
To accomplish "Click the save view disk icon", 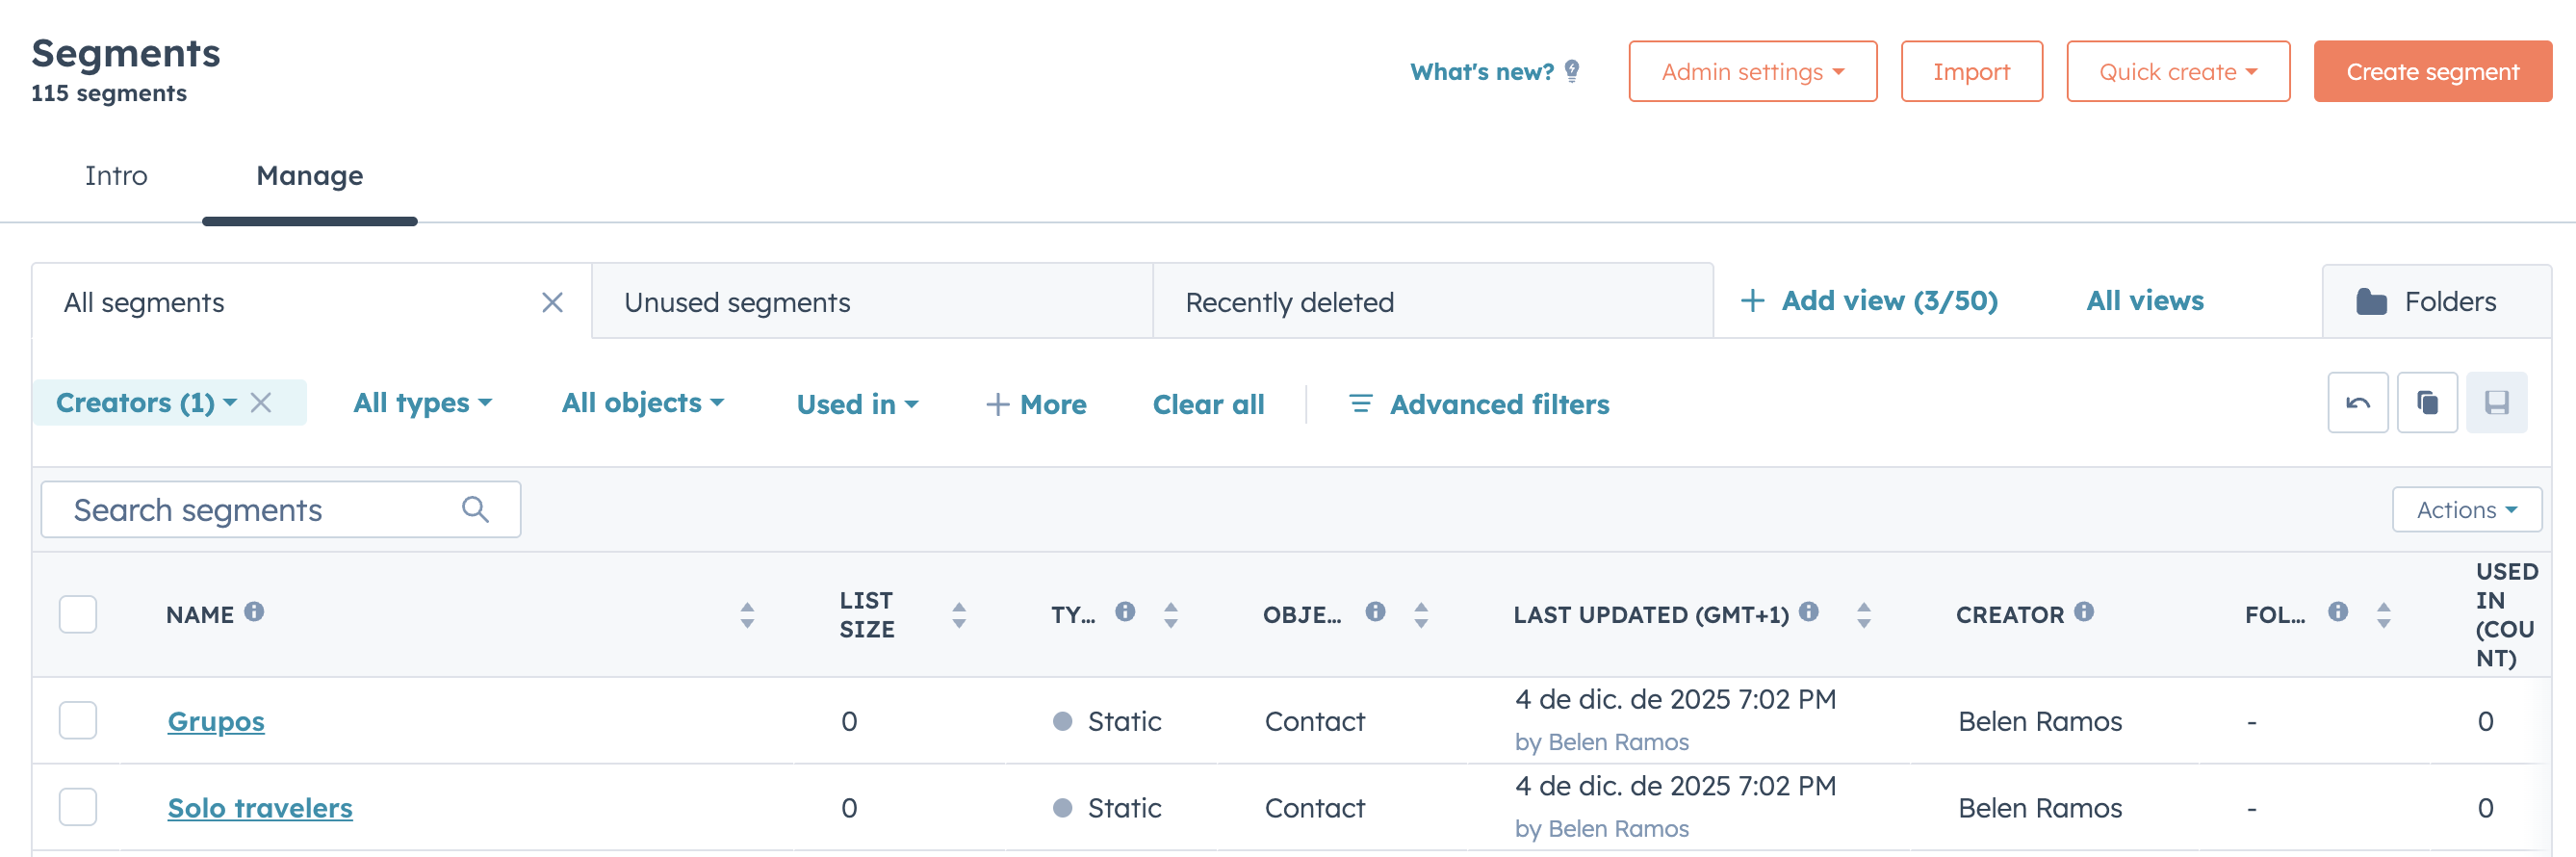I will click(2496, 403).
